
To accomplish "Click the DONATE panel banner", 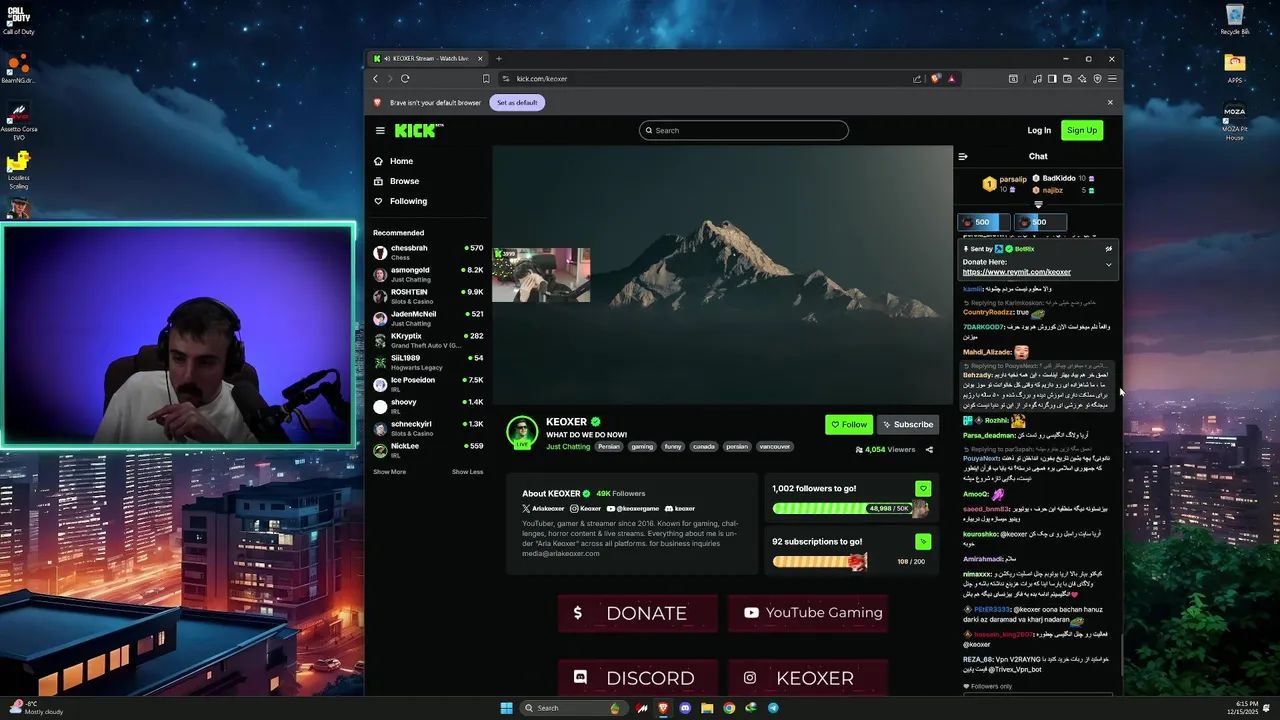I will click(637, 613).
